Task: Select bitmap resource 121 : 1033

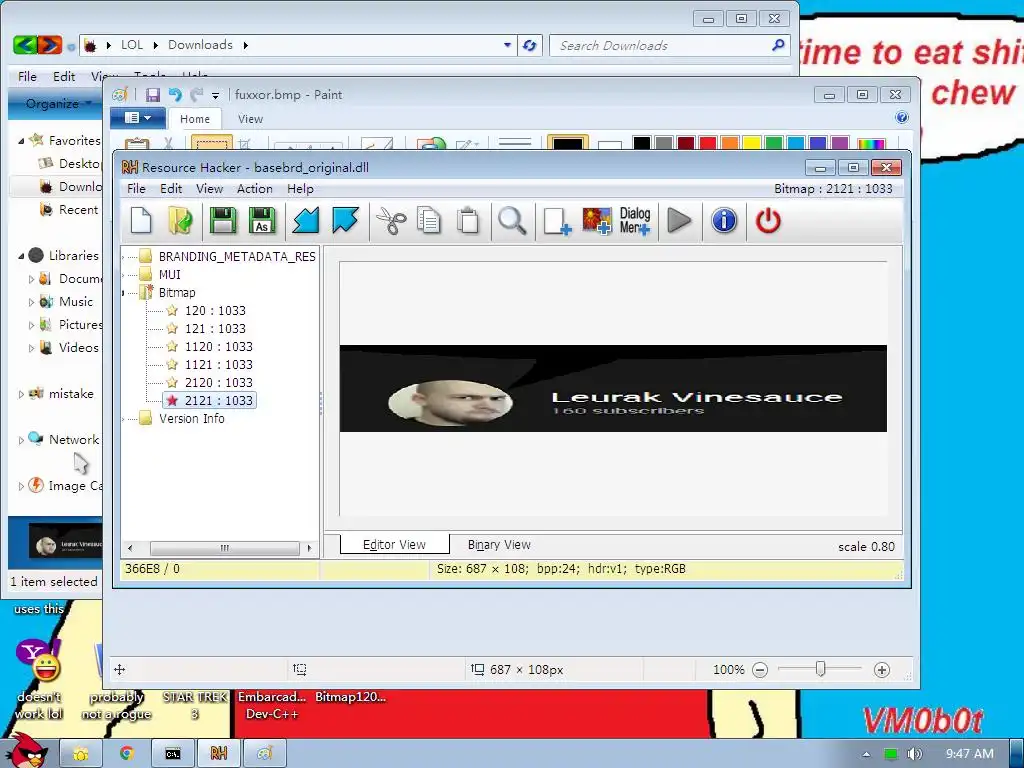Action: [x=215, y=328]
